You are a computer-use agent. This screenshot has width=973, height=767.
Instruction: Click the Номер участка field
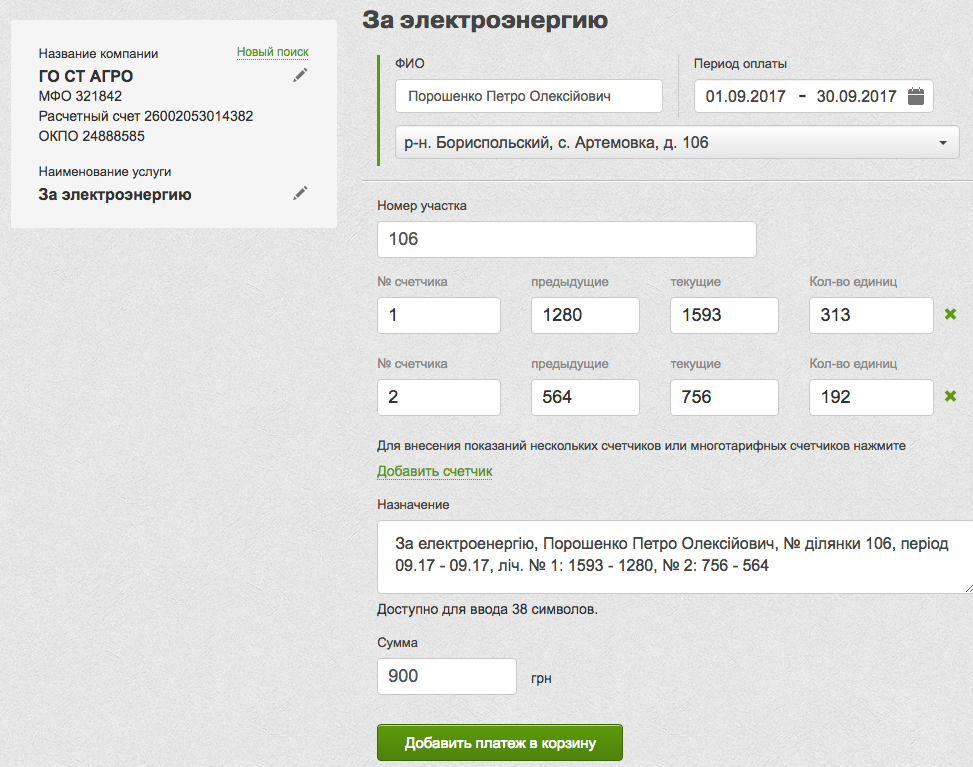click(566, 240)
